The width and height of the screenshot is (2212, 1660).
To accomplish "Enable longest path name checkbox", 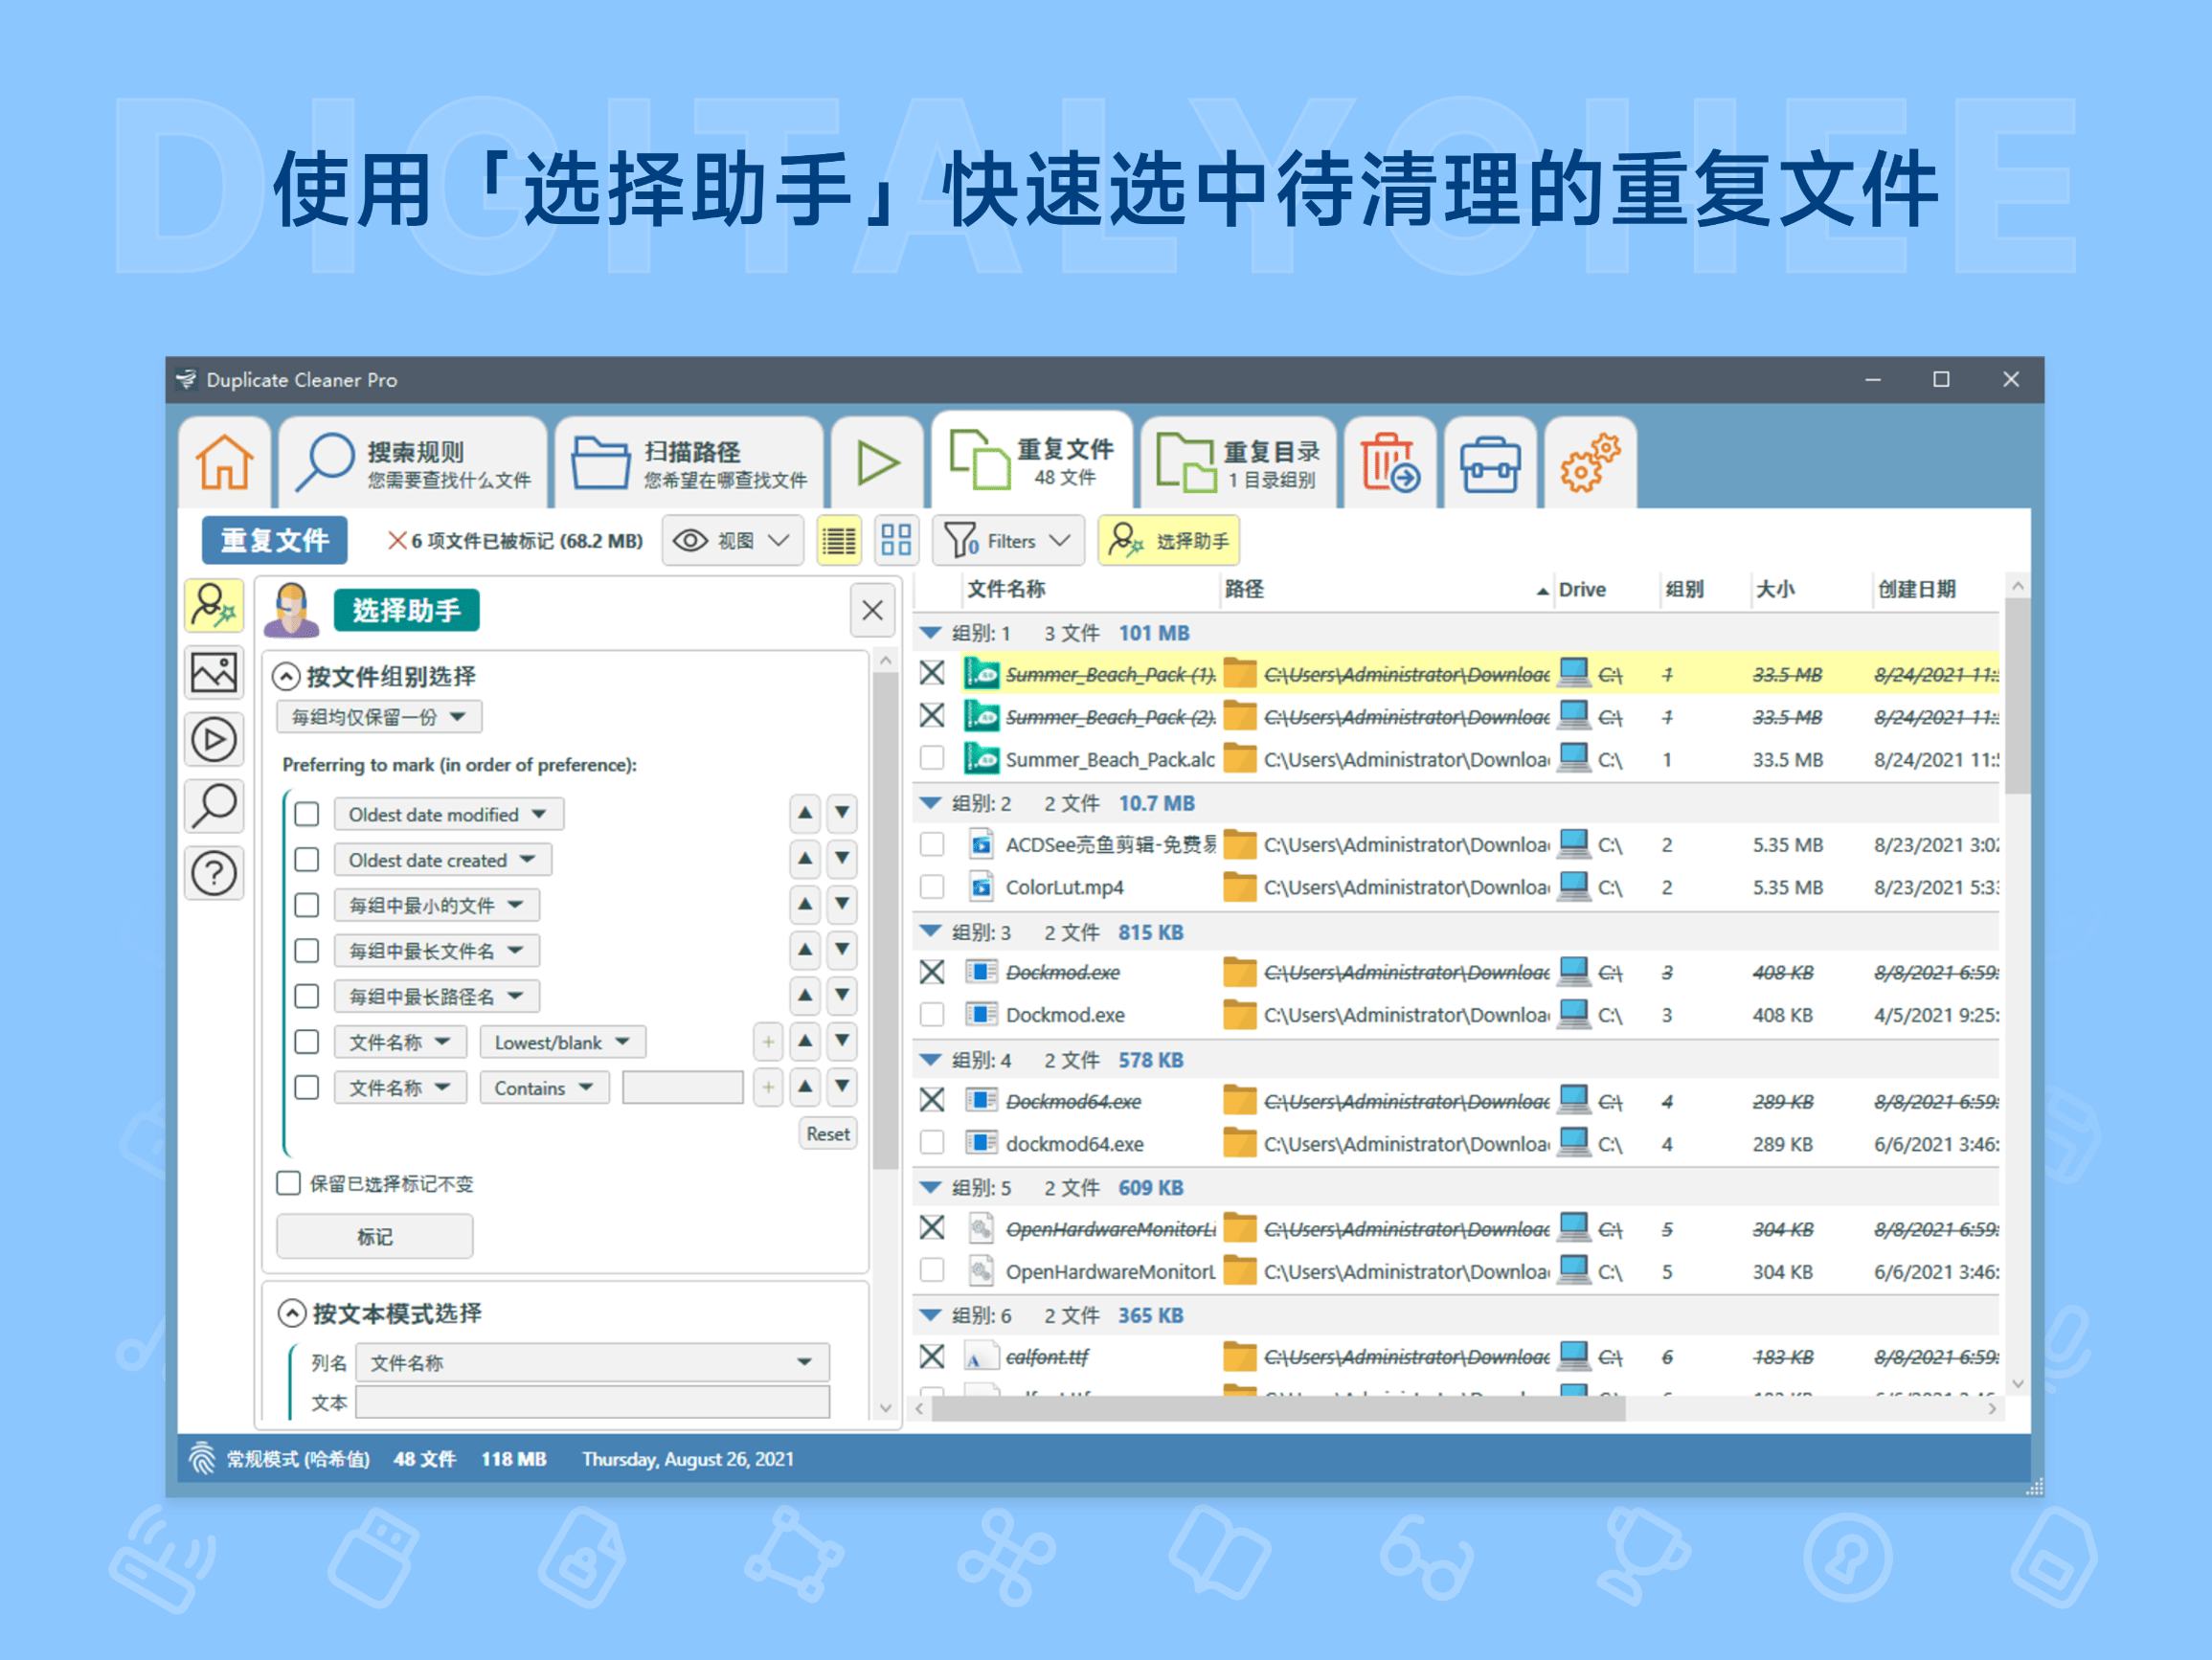I will [307, 996].
